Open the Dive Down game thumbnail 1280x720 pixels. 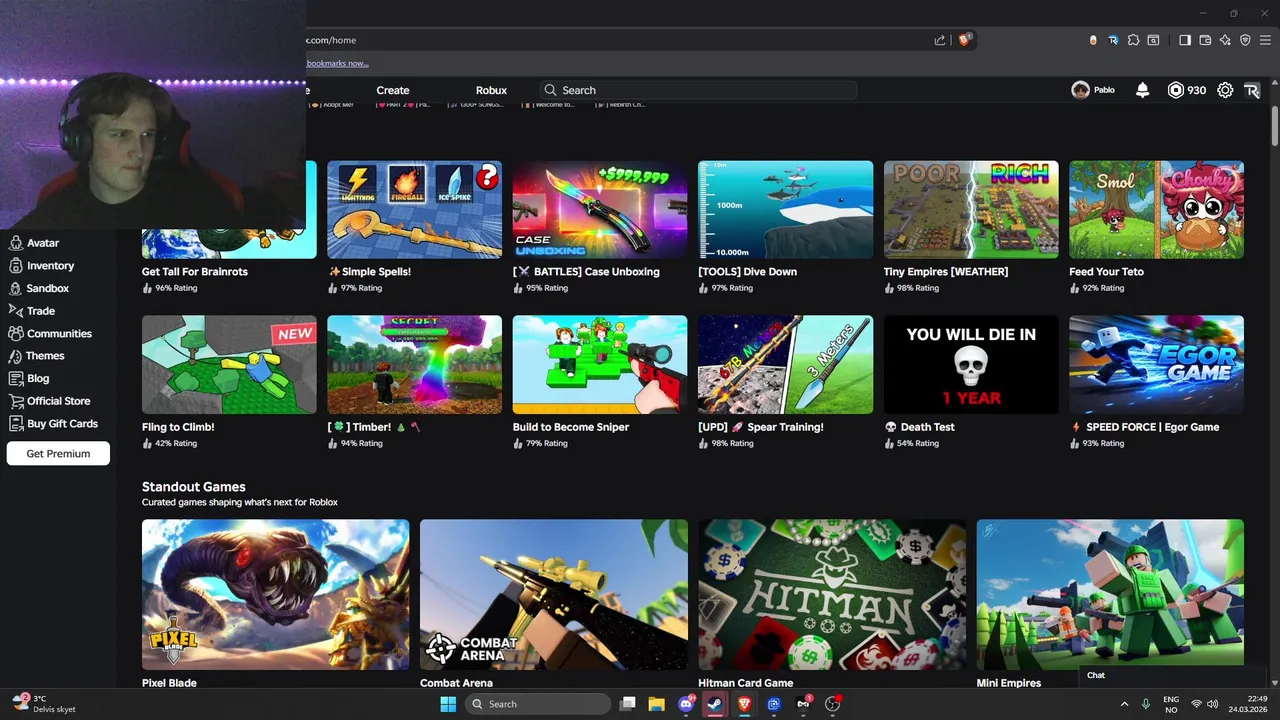tap(785, 210)
